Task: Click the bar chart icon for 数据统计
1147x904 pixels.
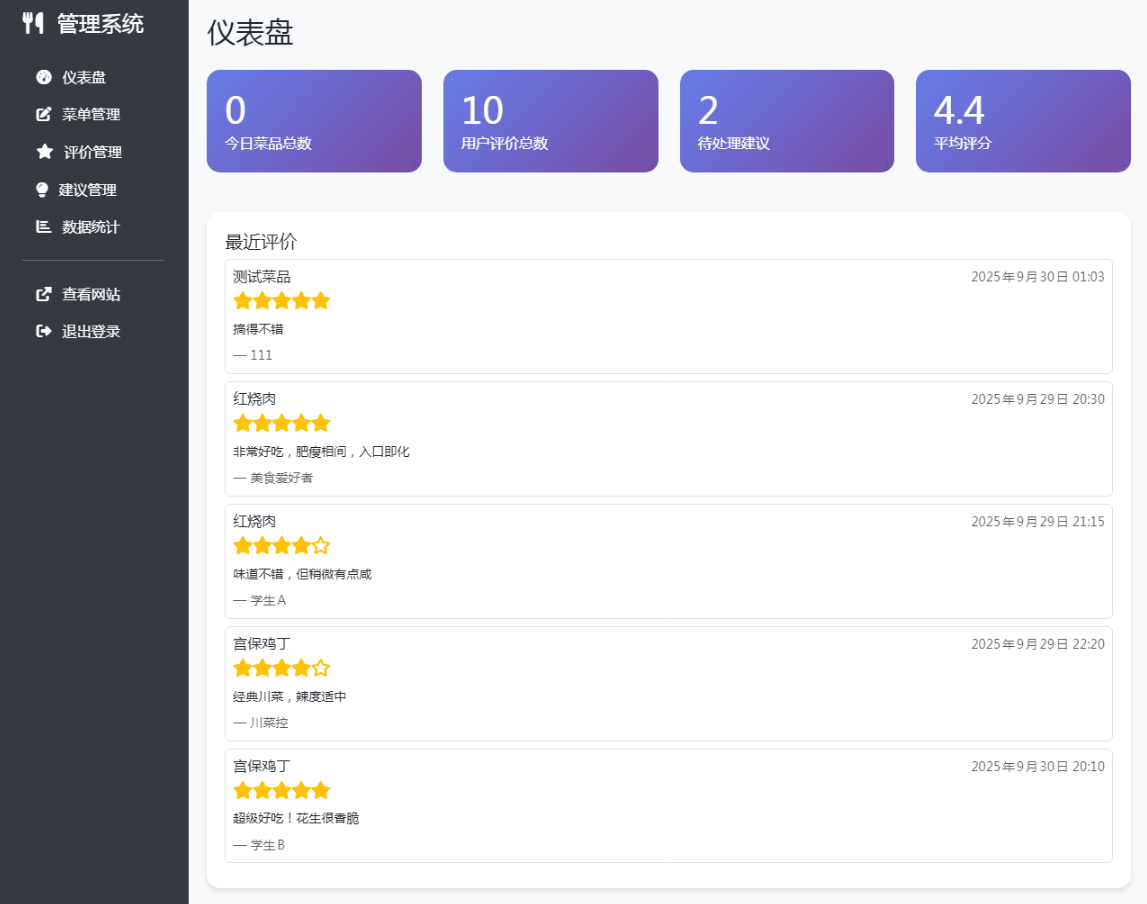Action: (x=43, y=227)
